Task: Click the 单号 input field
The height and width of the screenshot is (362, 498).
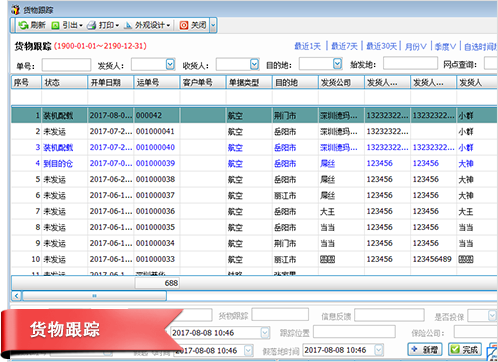Action: [66, 65]
